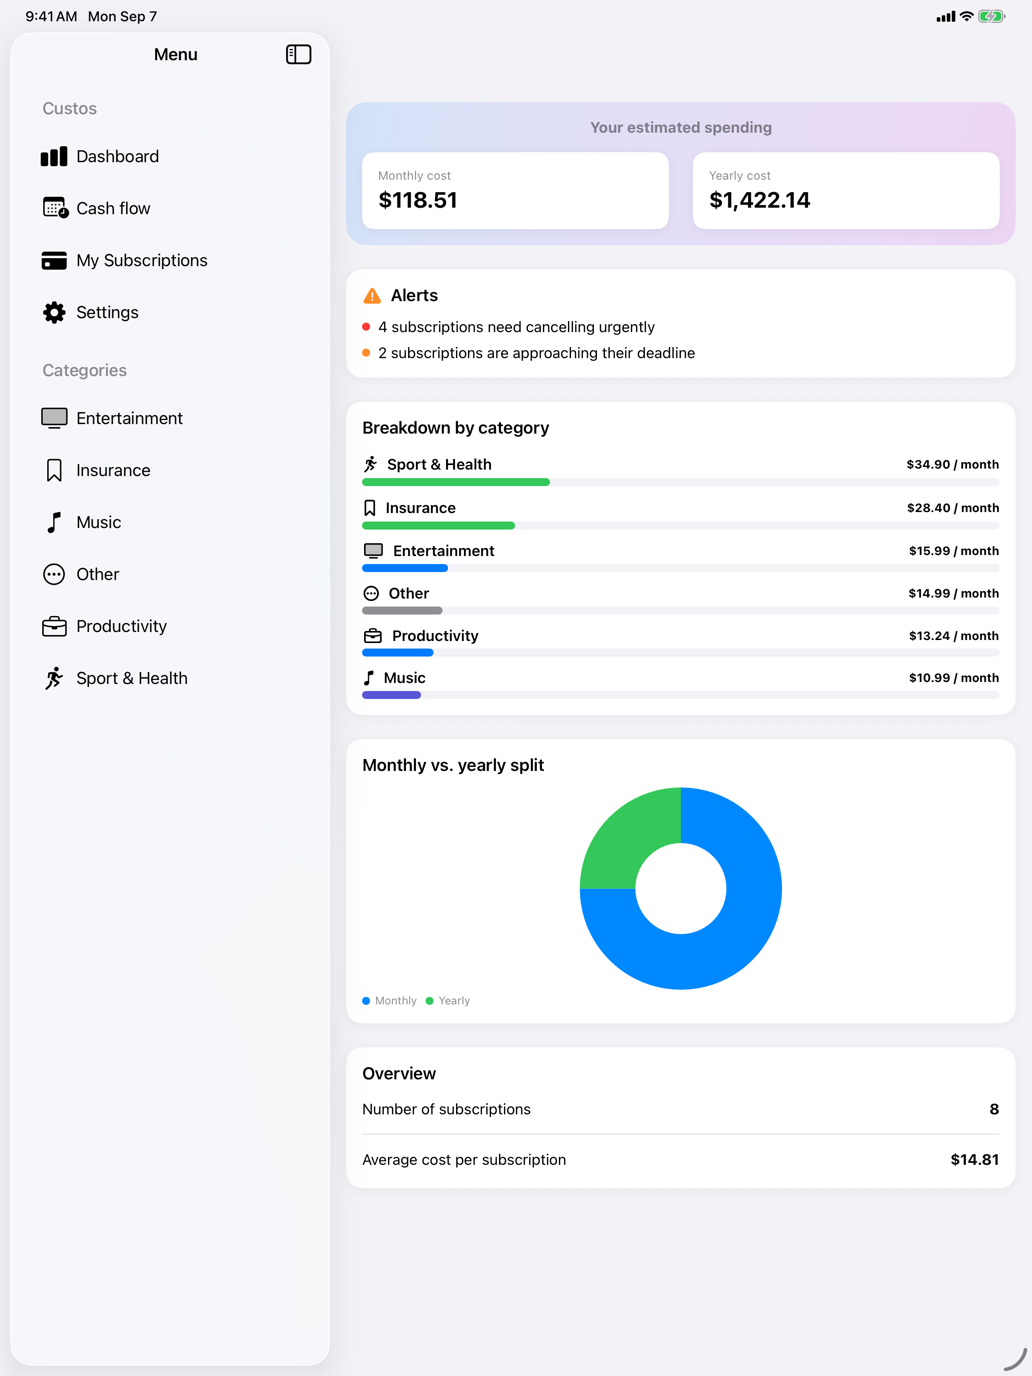Viewport: 1032px width, 1376px height.
Task: Click the "$28.40 / month" value
Action: (x=953, y=508)
